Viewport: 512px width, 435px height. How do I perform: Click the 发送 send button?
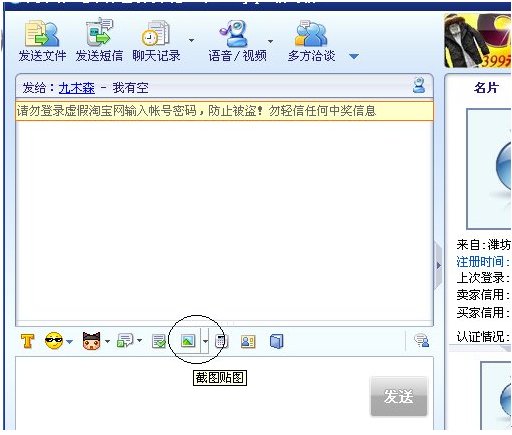tap(399, 396)
